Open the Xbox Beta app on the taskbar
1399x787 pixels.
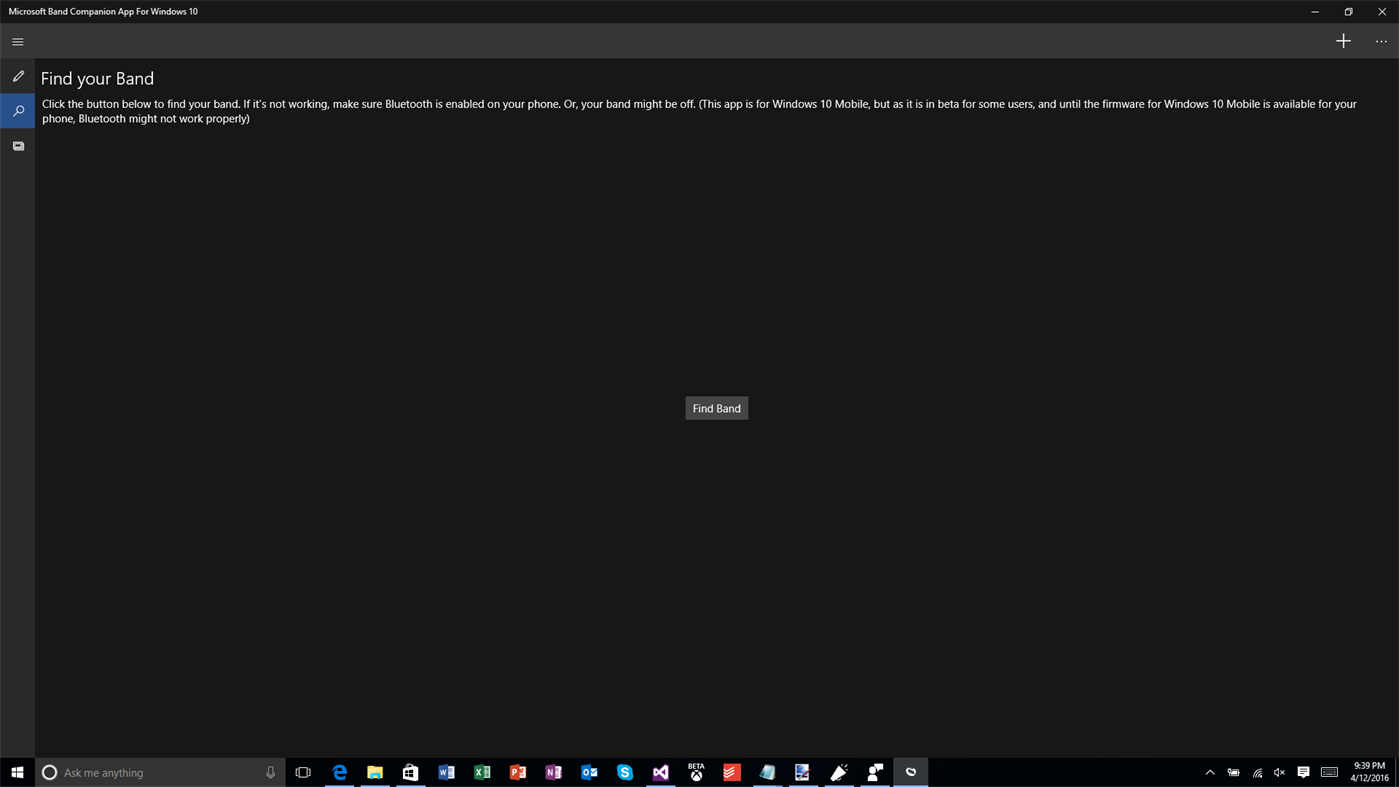pos(696,772)
